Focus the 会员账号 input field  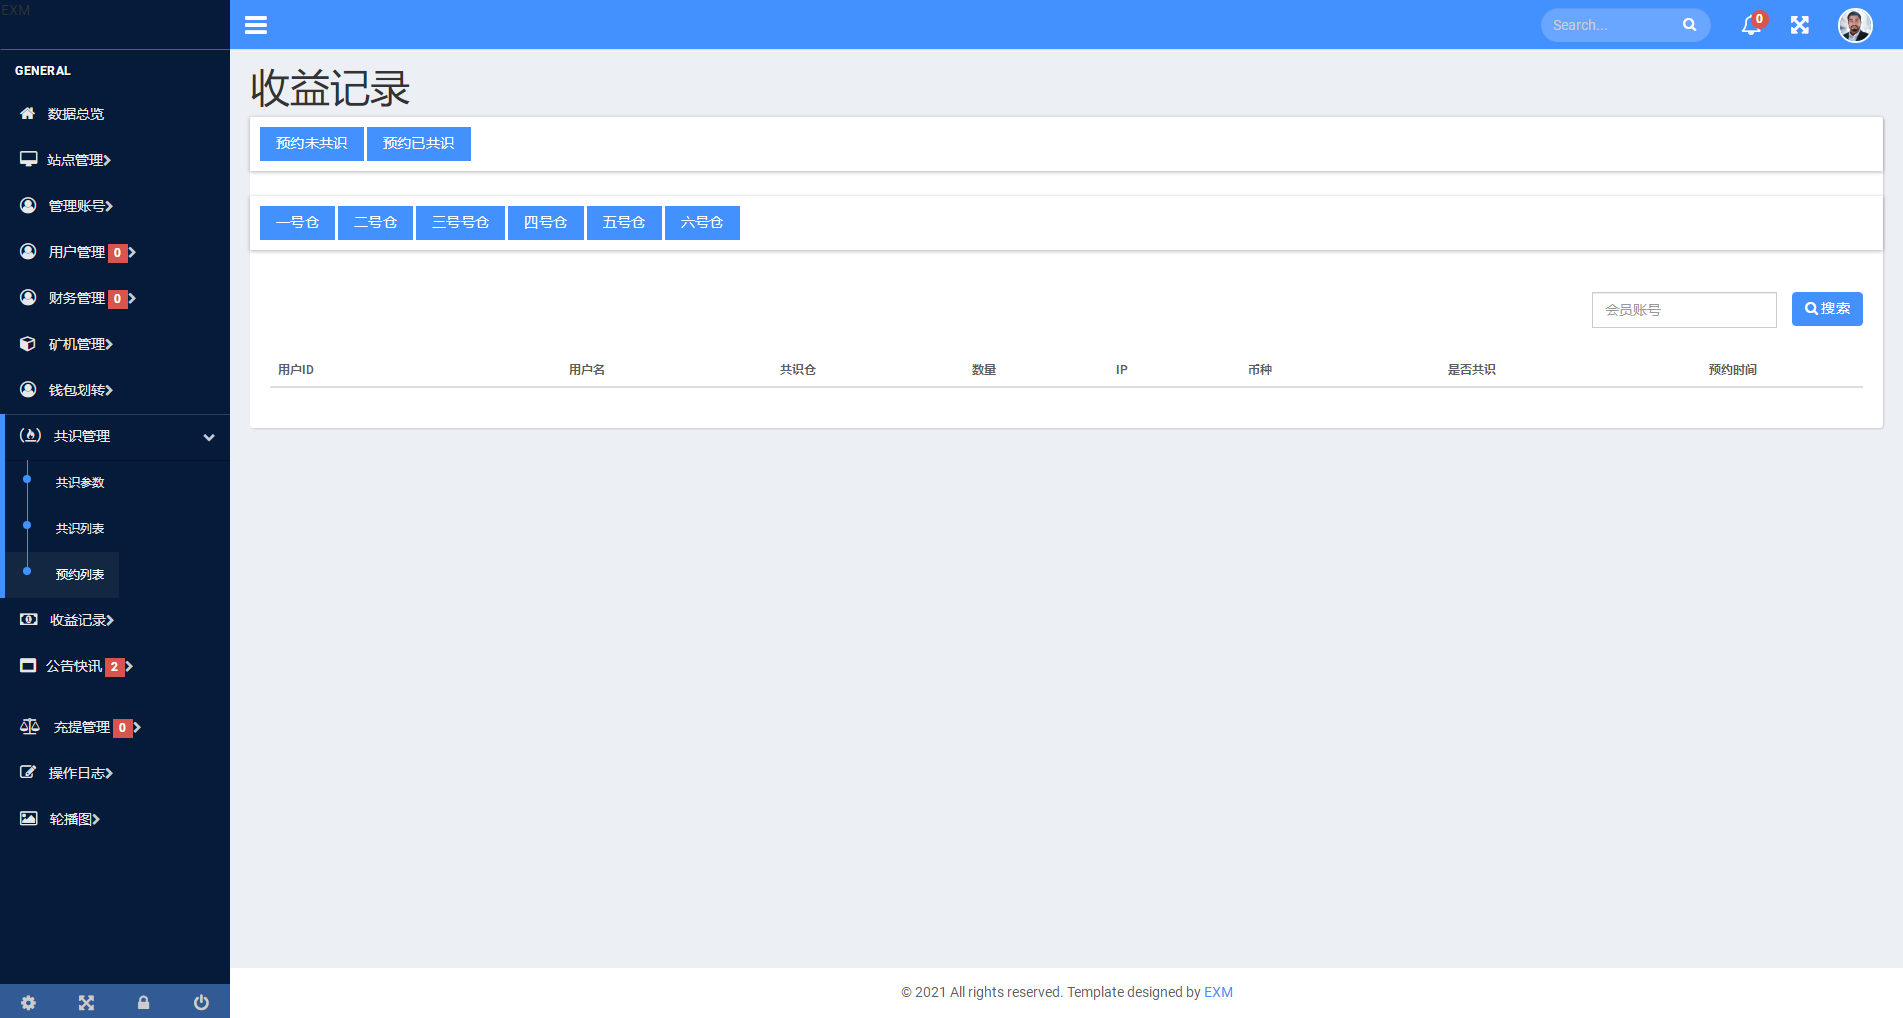pyautogui.click(x=1684, y=310)
